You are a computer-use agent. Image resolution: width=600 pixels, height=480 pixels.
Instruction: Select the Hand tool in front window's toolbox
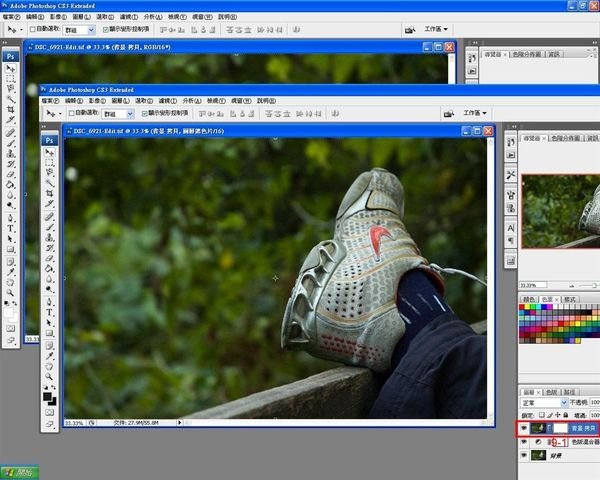tap(50, 366)
